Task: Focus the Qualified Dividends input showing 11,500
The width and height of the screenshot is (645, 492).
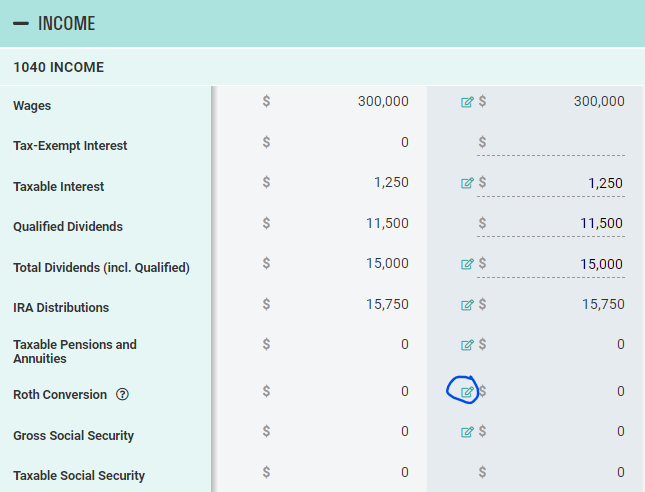Action: tap(557, 224)
